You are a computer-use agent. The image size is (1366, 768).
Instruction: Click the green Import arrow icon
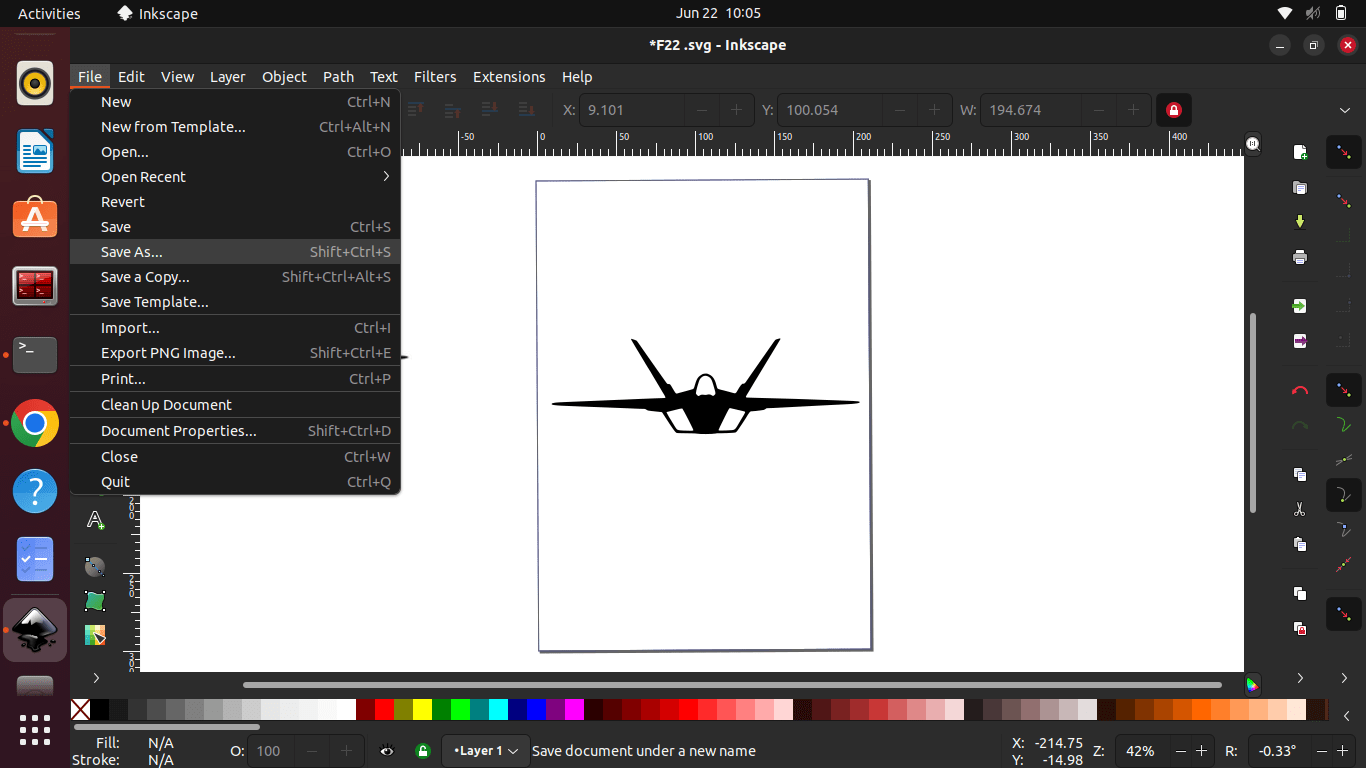click(1299, 305)
